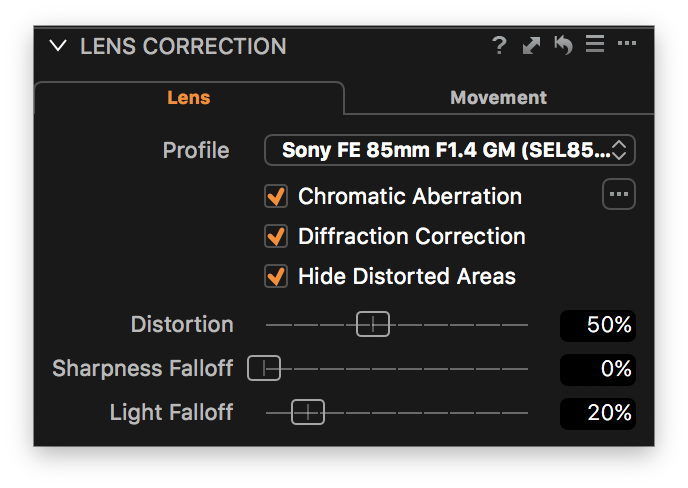Open the panel's three-dot action menu
Viewport: 688px width, 488px height.
click(x=627, y=43)
